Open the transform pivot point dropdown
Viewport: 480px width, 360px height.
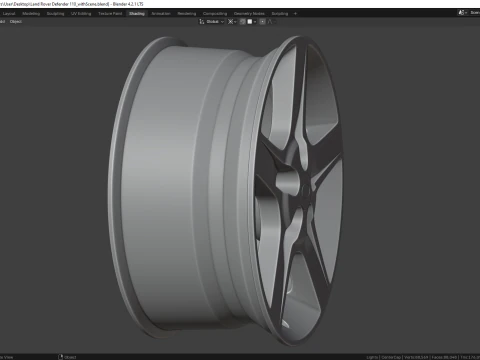coord(232,22)
